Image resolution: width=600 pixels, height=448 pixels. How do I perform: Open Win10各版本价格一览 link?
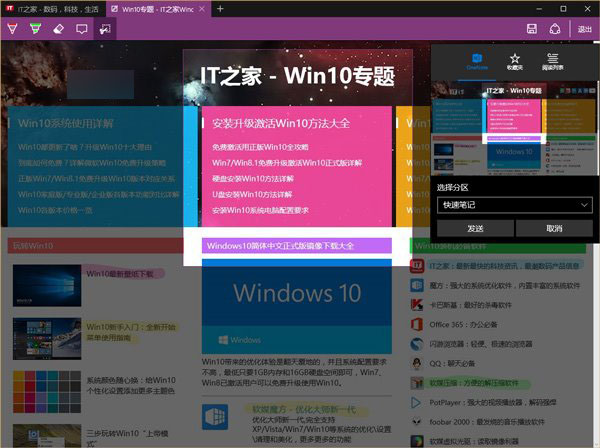coord(55,210)
